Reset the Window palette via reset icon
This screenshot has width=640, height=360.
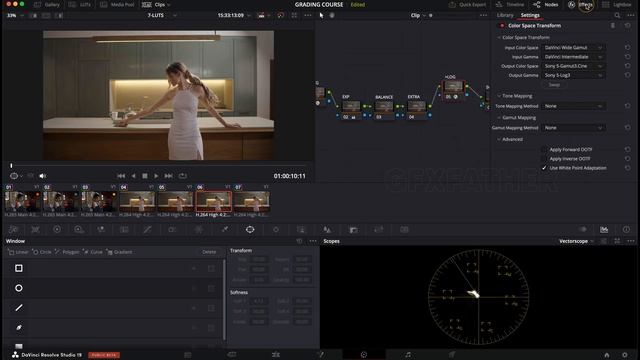[x=299, y=241]
